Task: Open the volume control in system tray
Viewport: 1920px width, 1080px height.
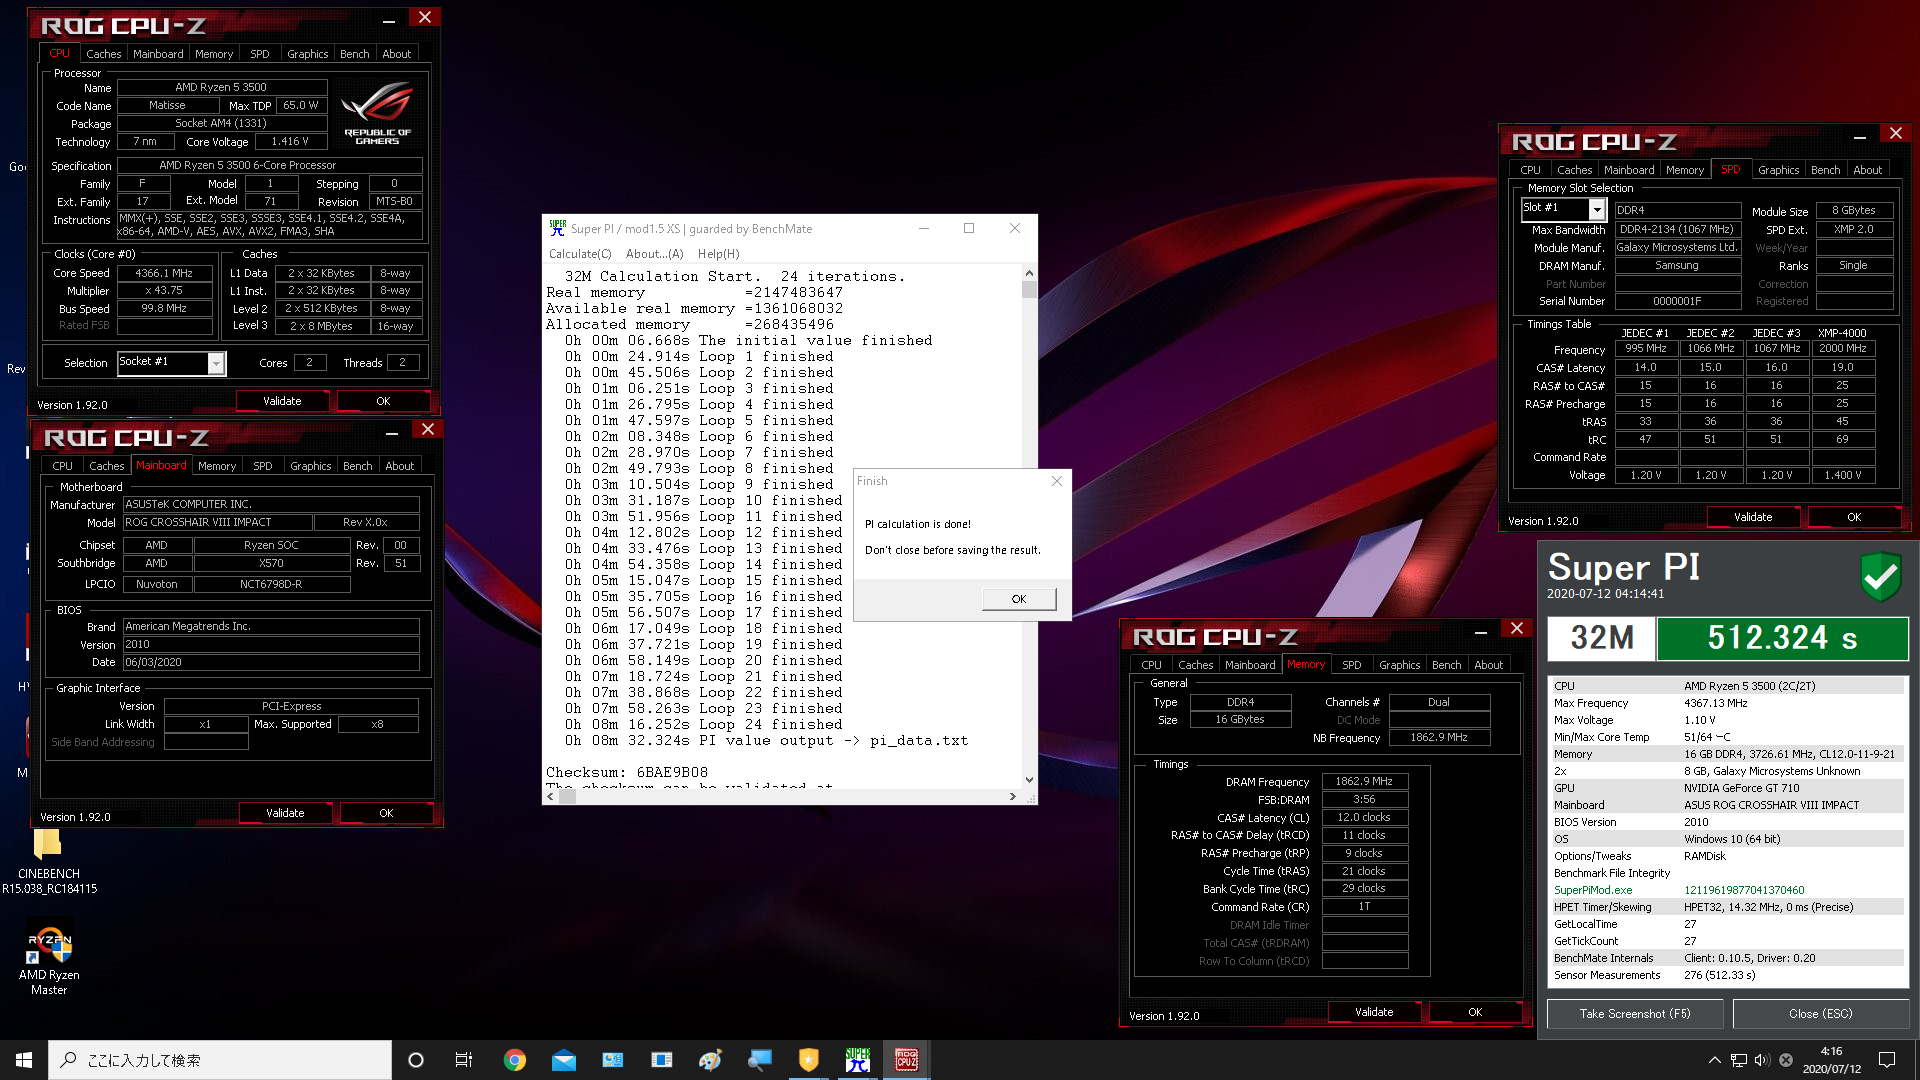Action: tap(1762, 1060)
